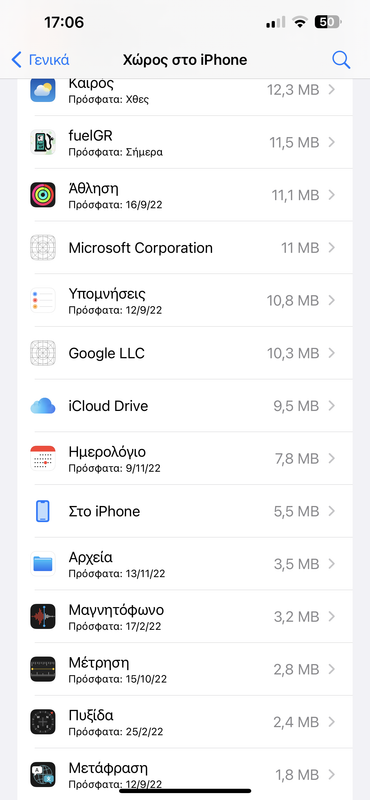This screenshot has width=370, height=800.
Task: Tap the Μαγνητόφωνο voice memo icon
Action: [43, 616]
